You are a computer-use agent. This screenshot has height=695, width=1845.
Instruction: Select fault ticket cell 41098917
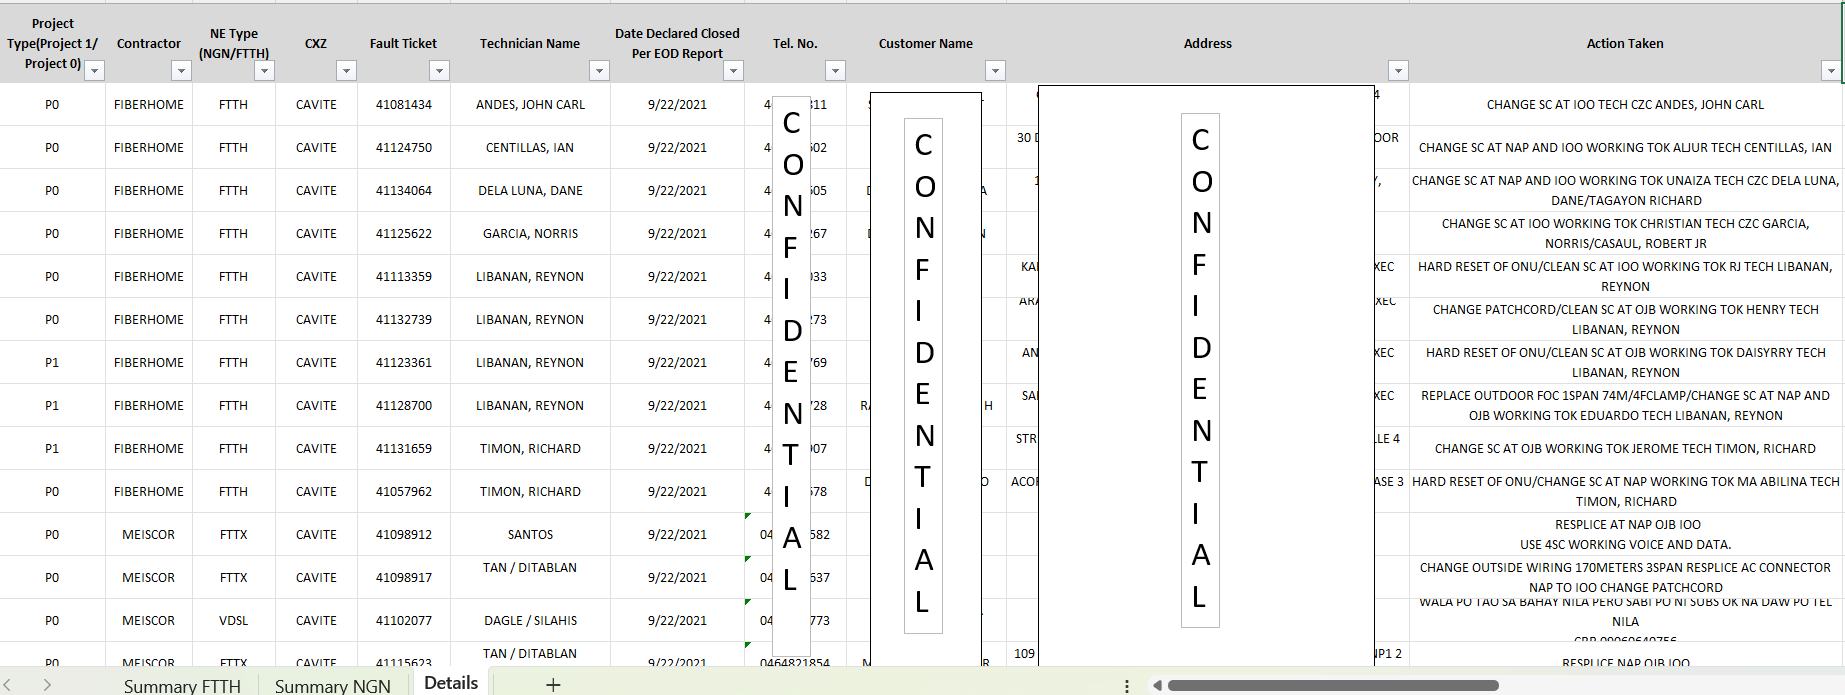[404, 577]
